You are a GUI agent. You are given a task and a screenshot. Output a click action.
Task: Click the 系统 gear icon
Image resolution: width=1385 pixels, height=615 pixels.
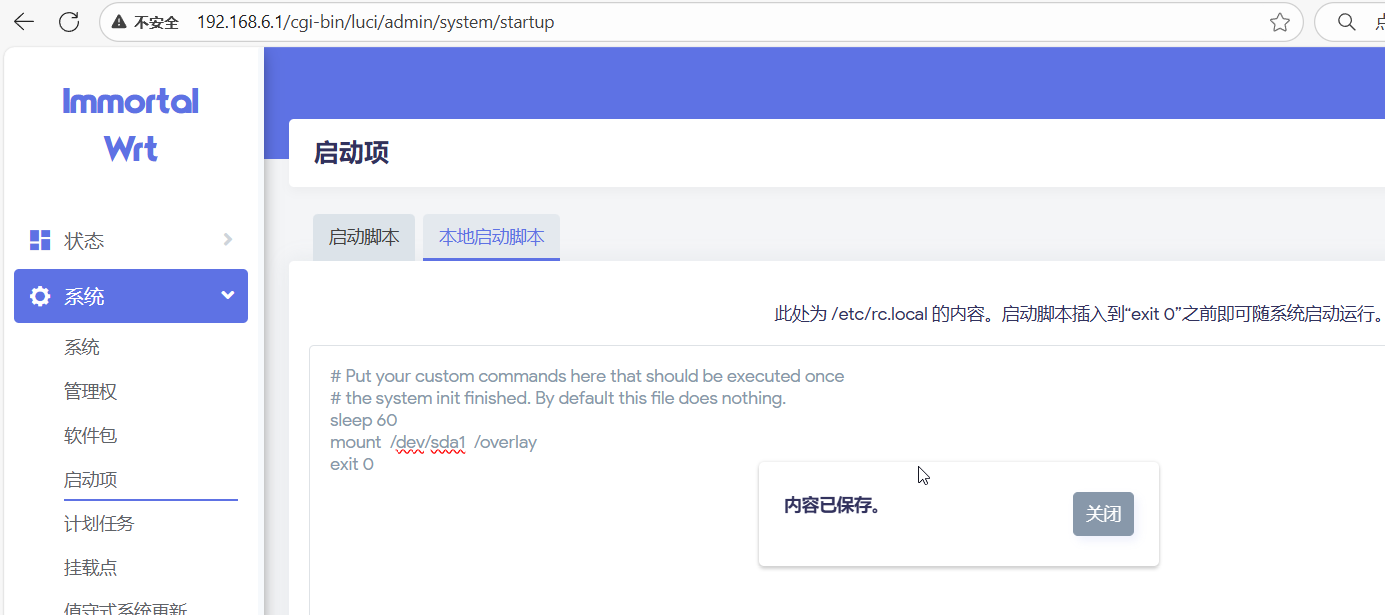40,296
